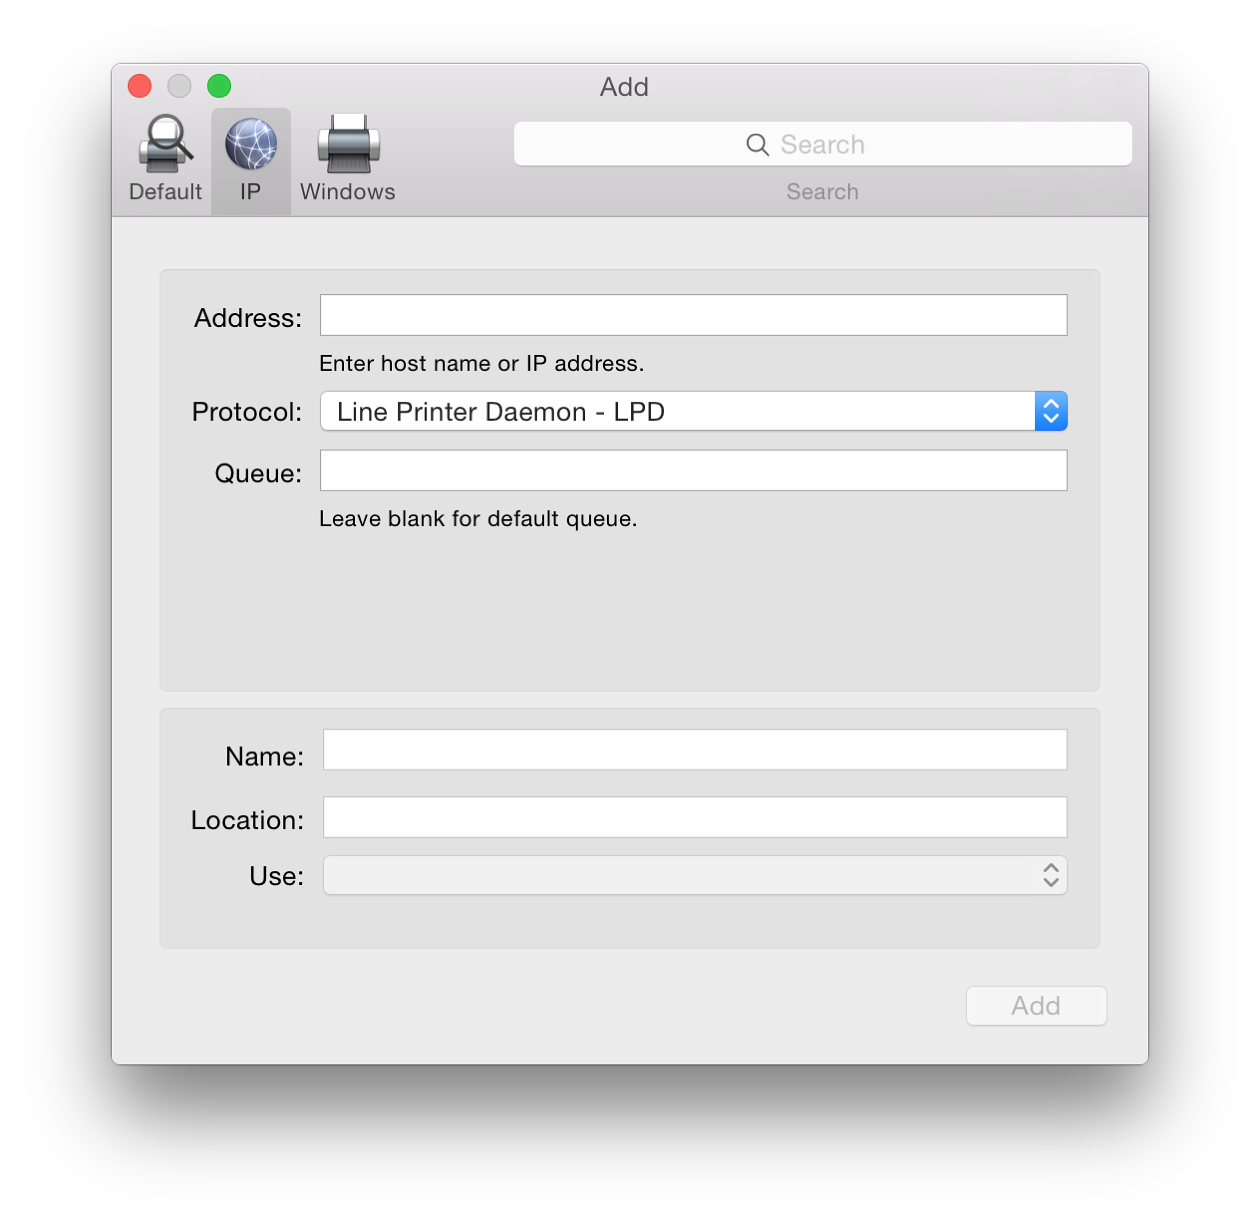1260x1224 pixels.
Task: Select the Default printer browser icon
Action: pos(165,160)
